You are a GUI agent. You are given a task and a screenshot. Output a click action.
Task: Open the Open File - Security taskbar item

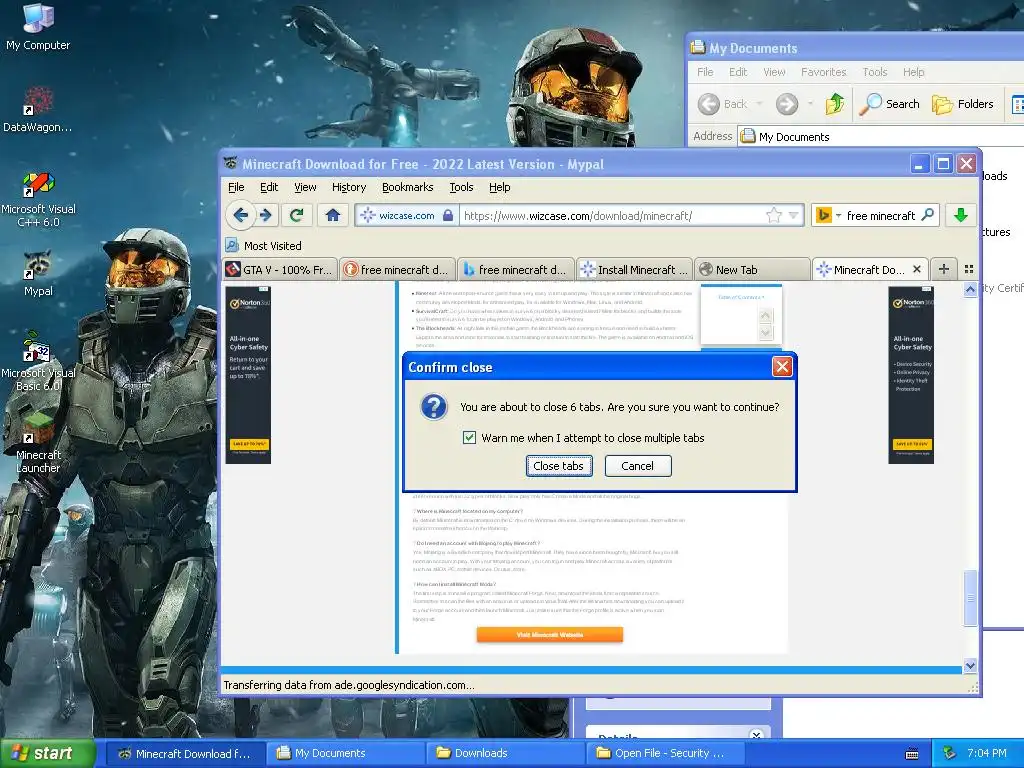point(665,753)
